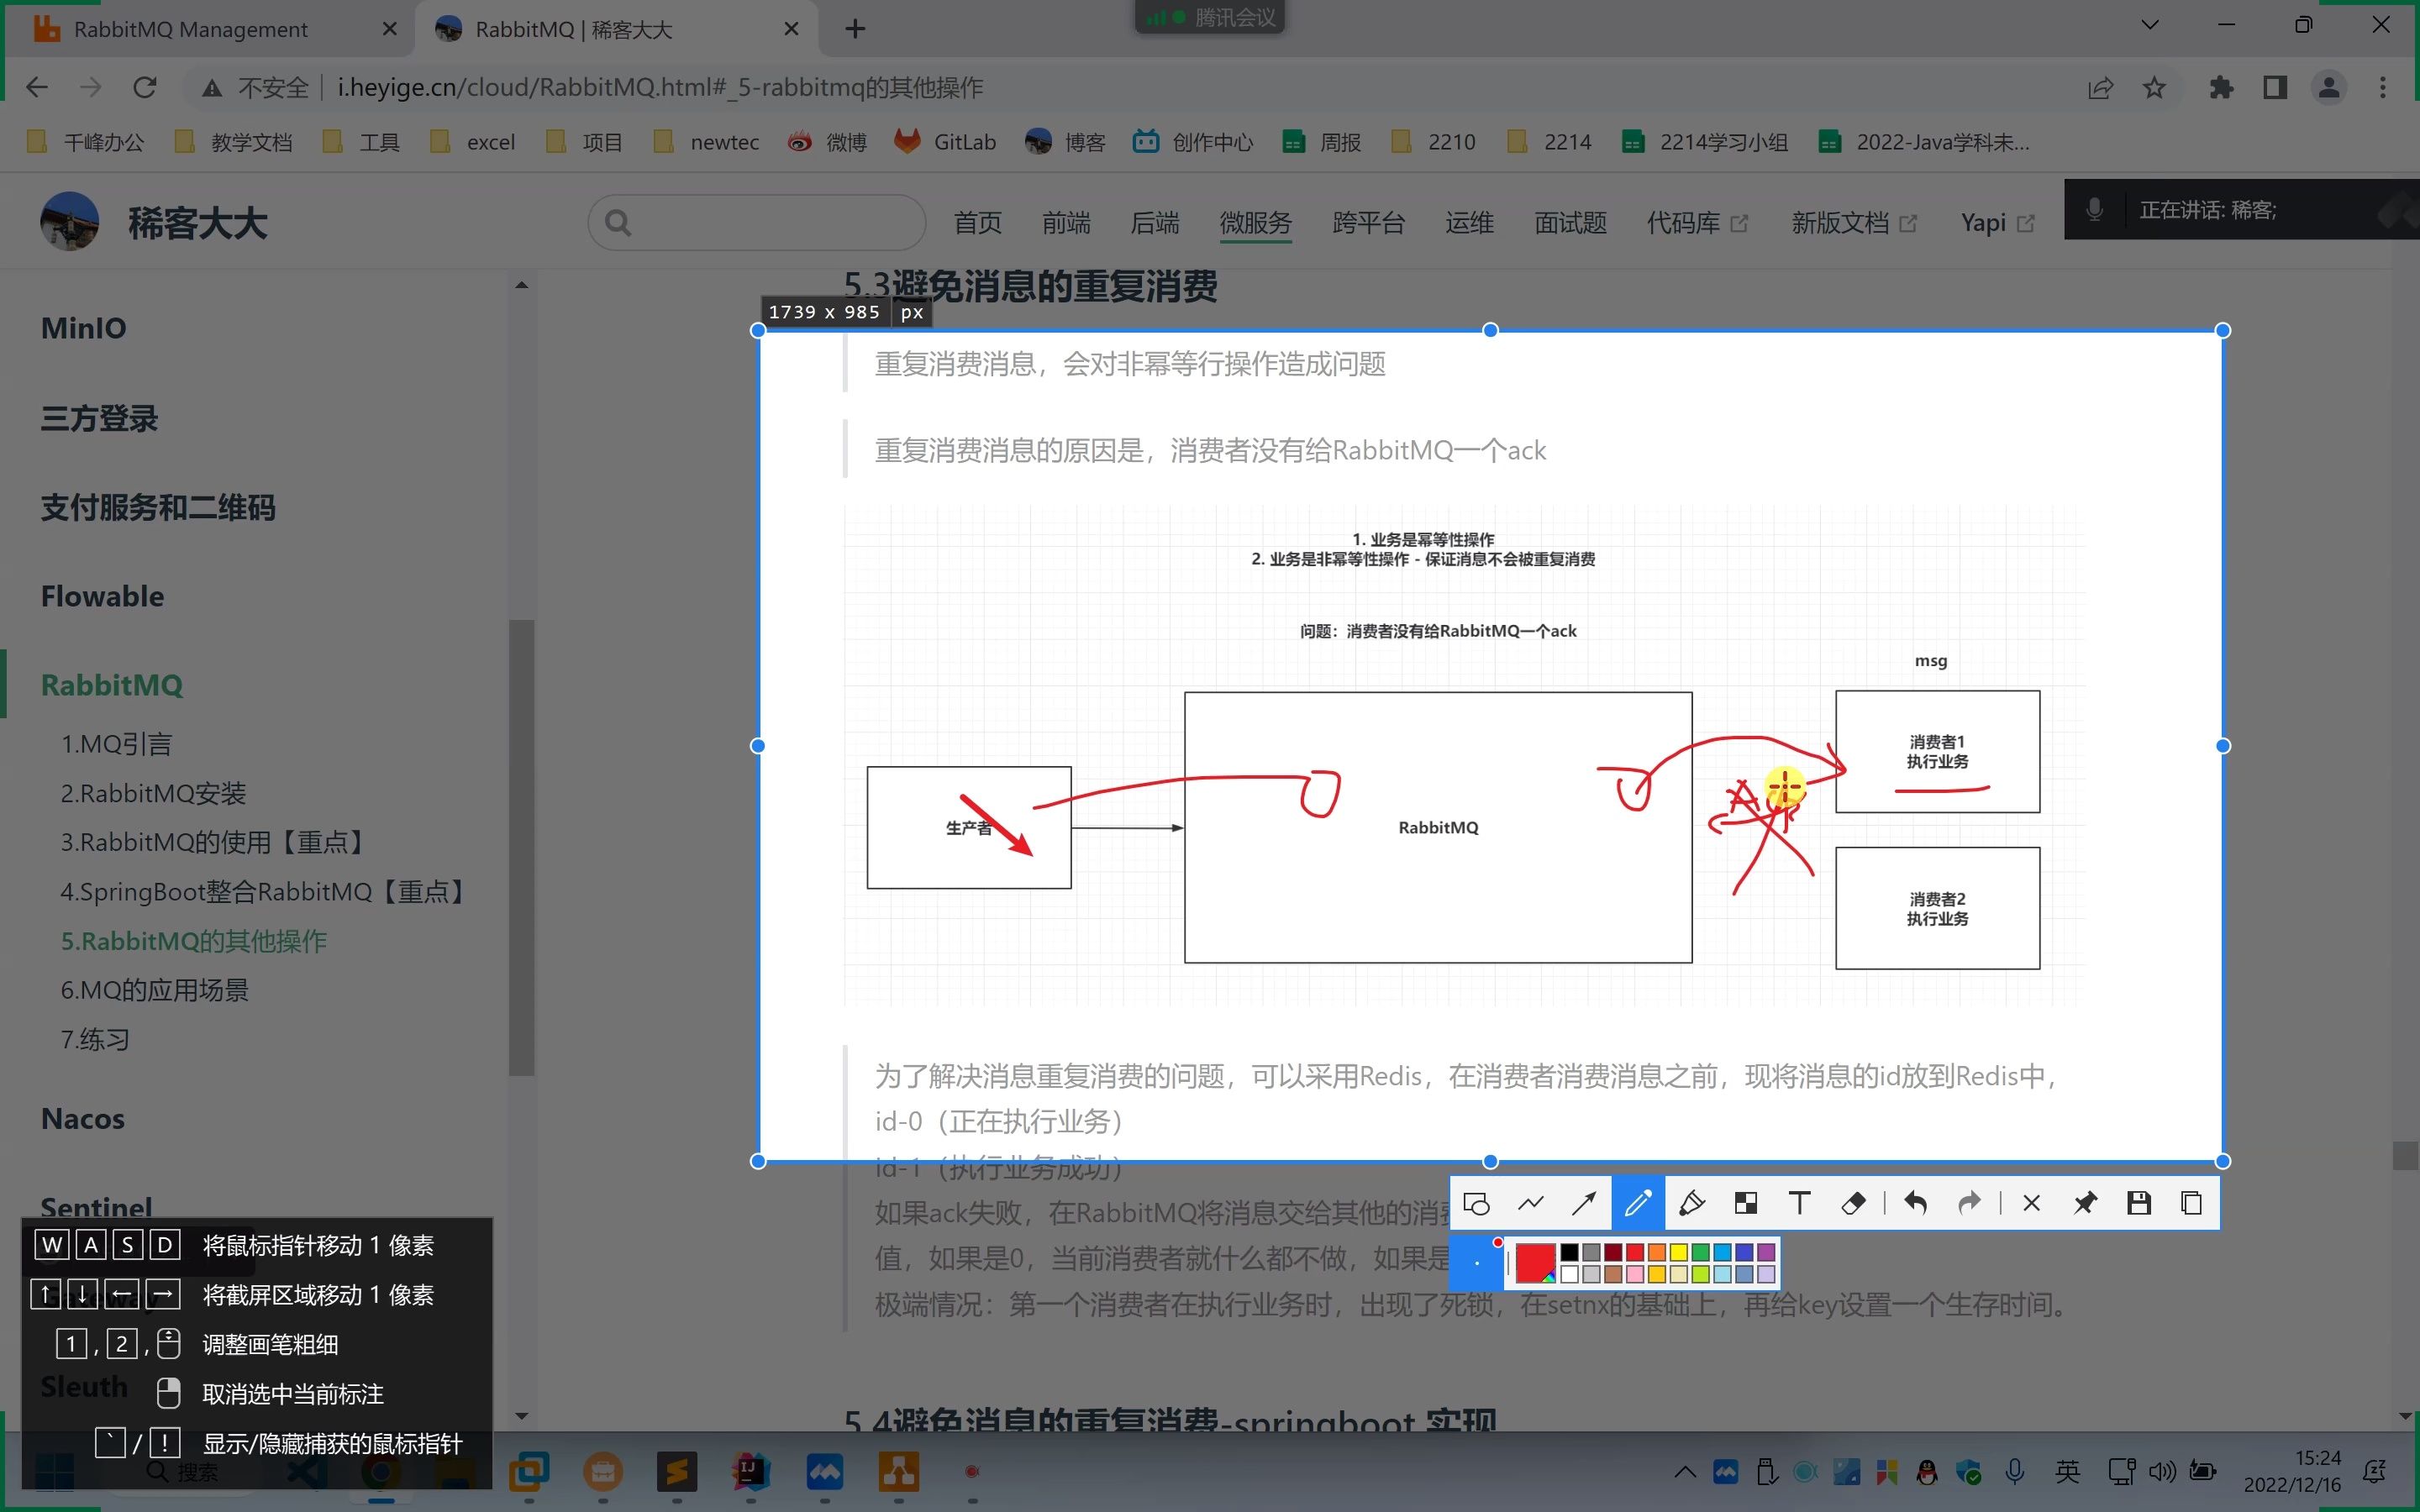Expand the Nacos sidebar section
The height and width of the screenshot is (1512, 2420).
[x=83, y=1118]
